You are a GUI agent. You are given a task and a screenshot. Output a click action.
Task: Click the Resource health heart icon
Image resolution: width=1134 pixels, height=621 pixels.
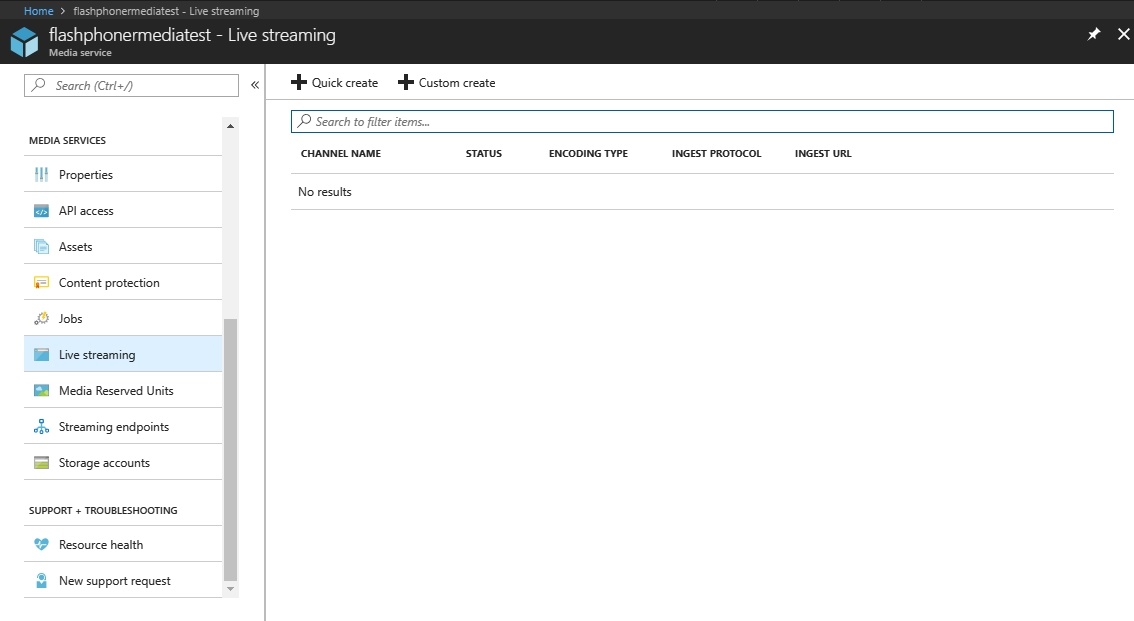[x=41, y=545]
